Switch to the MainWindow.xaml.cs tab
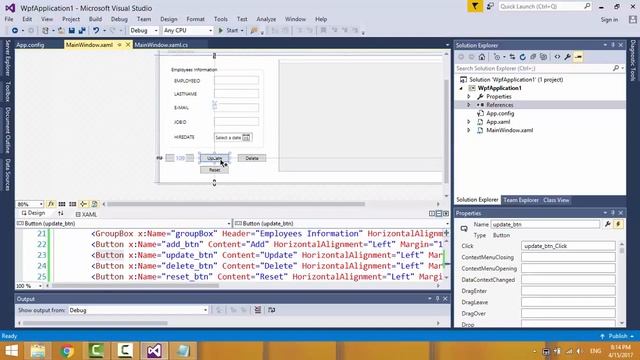Viewport: 640px width, 360px height. coord(161,45)
